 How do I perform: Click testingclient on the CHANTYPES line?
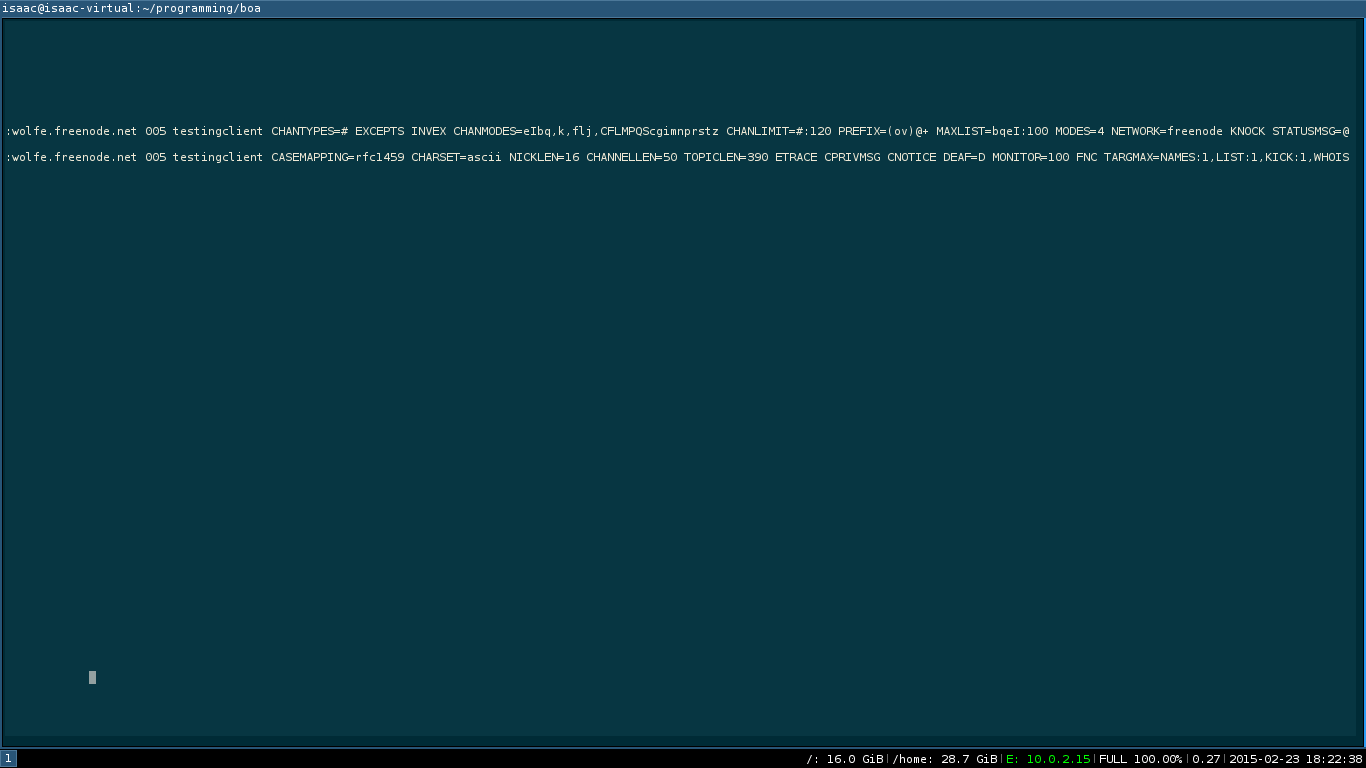pos(218,131)
